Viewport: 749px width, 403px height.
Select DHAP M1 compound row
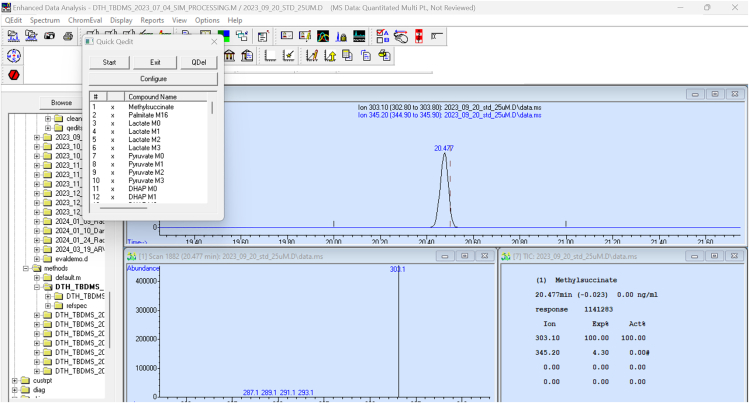pos(142,197)
